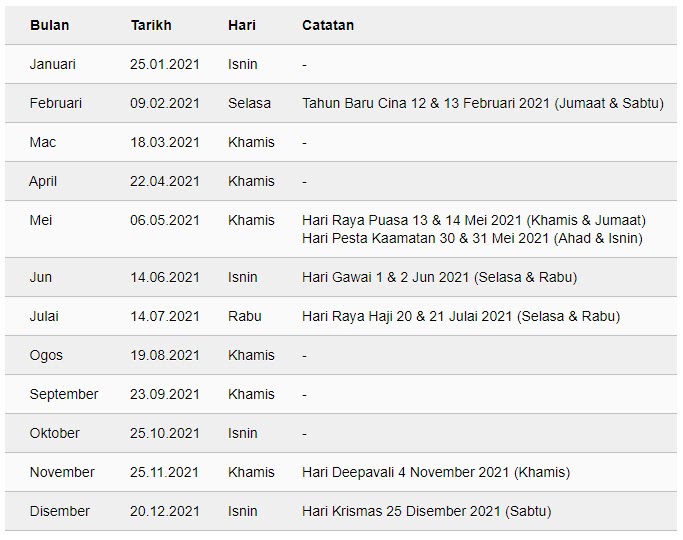Click the date 14.07.2021
The image size is (683, 540).
click(x=165, y=316)
